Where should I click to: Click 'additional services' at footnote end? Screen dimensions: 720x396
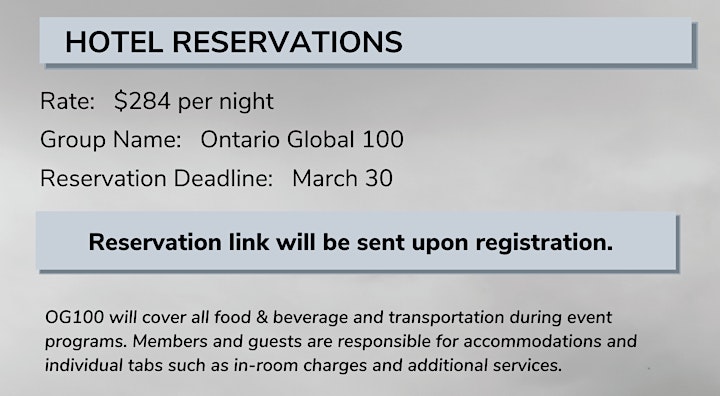[x=485, y=365]
